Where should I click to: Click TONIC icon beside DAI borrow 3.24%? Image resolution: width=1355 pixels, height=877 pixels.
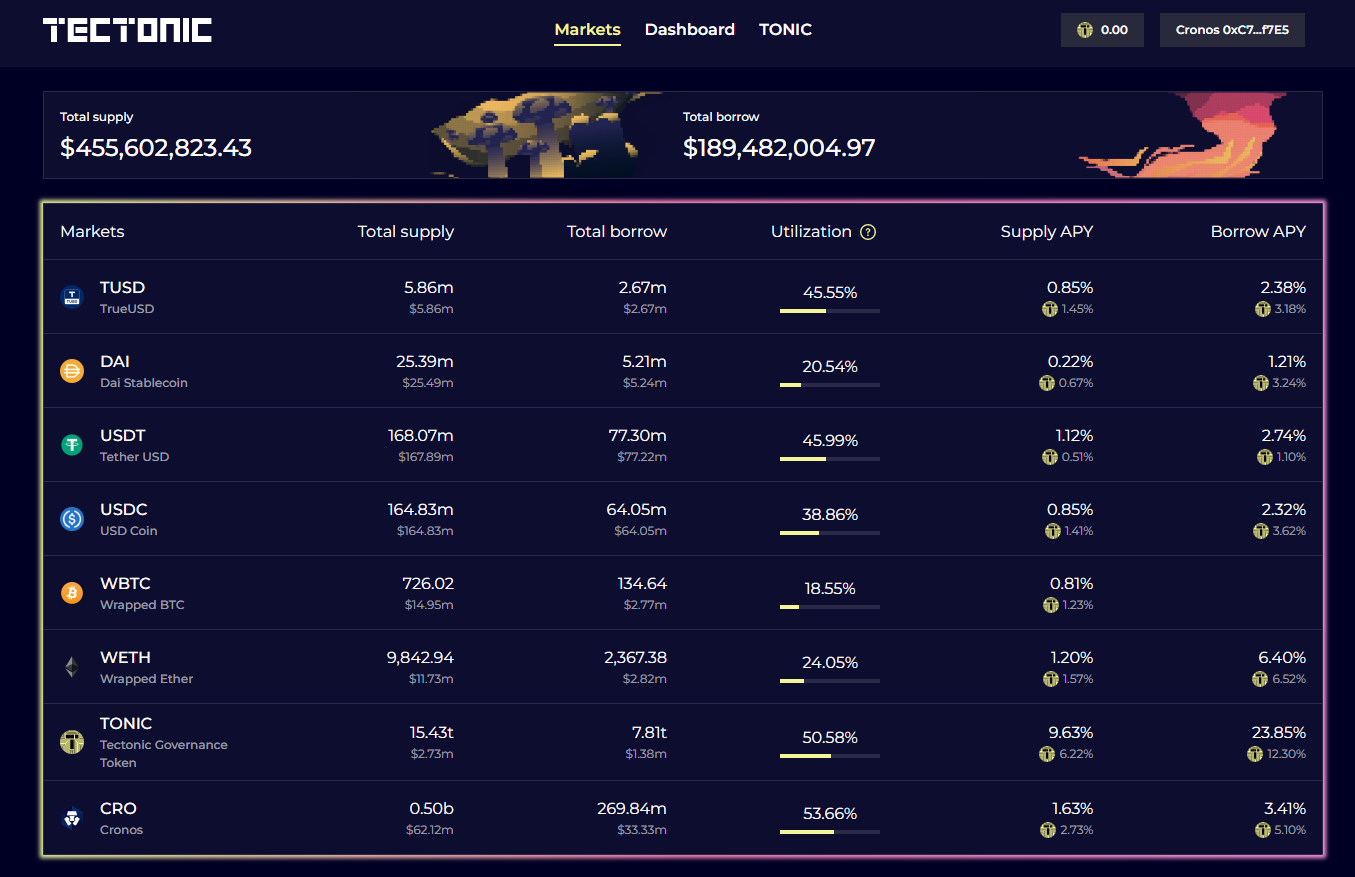point(1262,383)
